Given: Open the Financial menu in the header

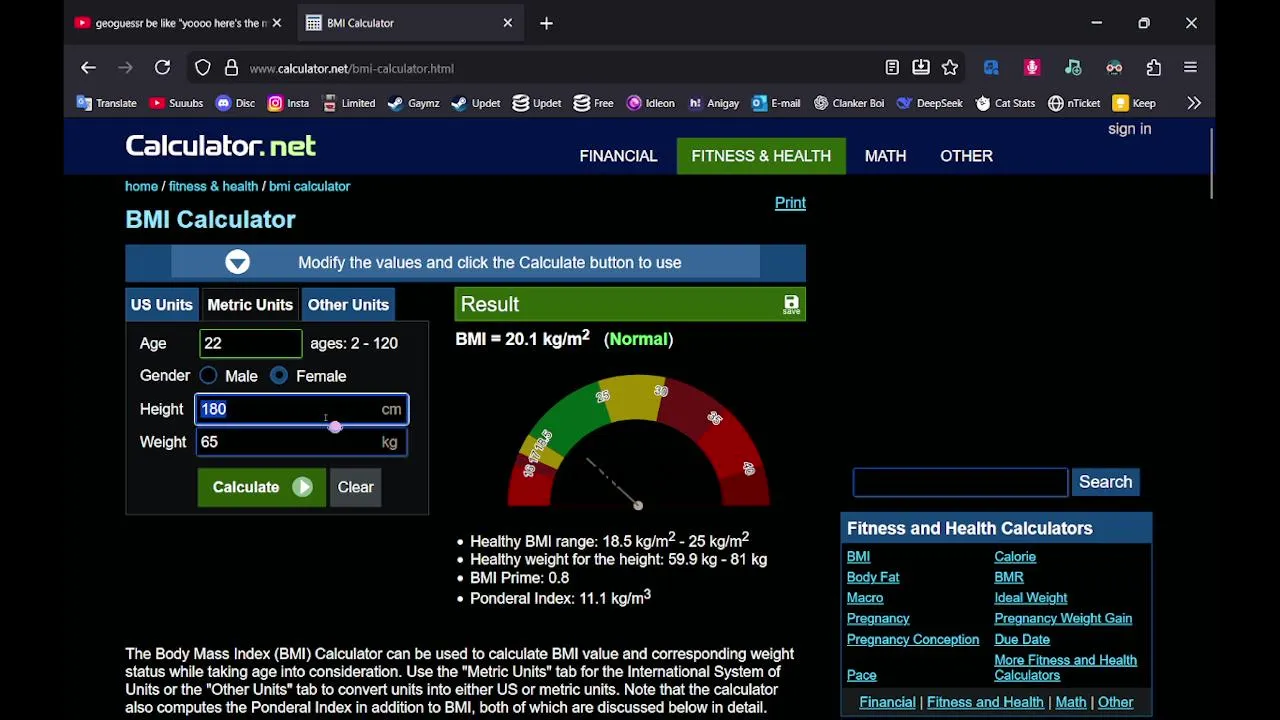Looking at the screenshot, I should 618,156.
